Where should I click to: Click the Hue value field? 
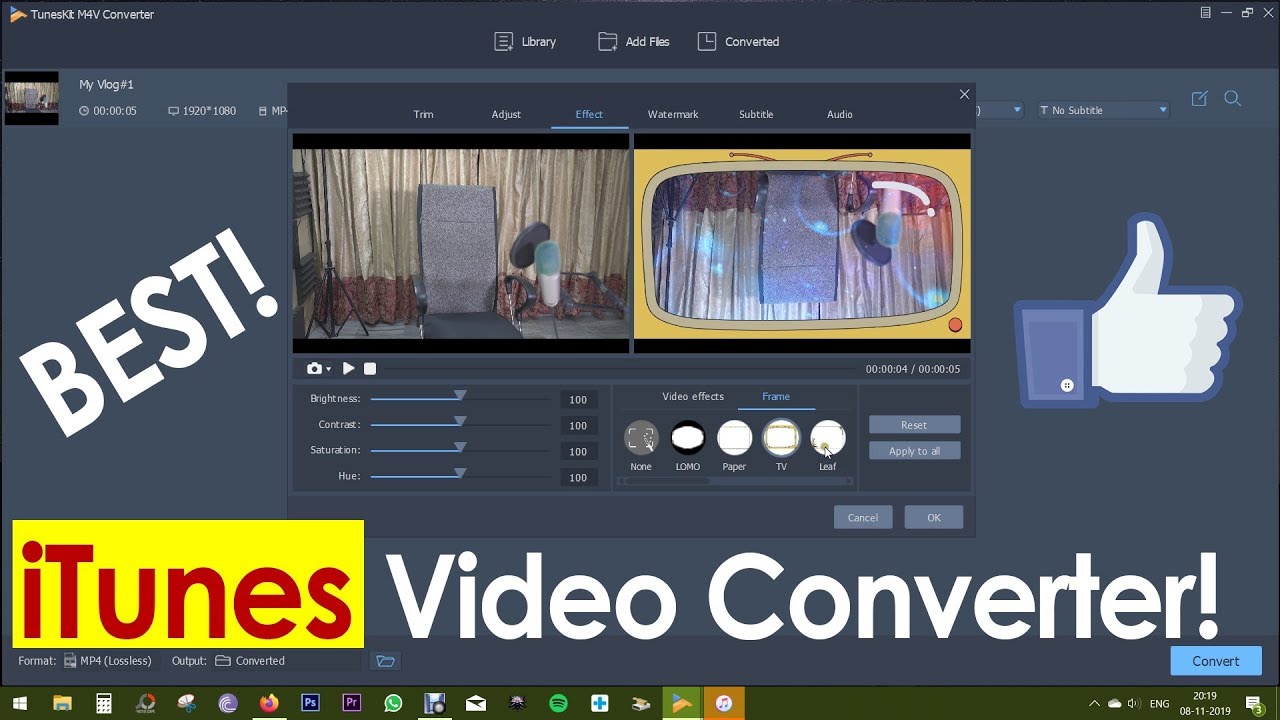[578, 478]
